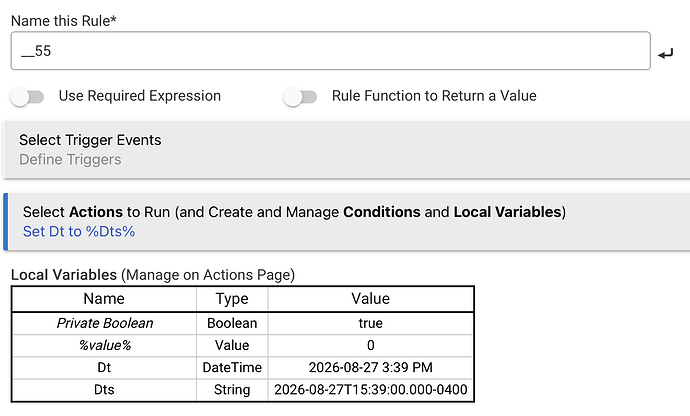This screenshot has height=416, width=690.
Task: Click the 2026-08-27 3:39 PM value
Action: click(x=371, y=368)
